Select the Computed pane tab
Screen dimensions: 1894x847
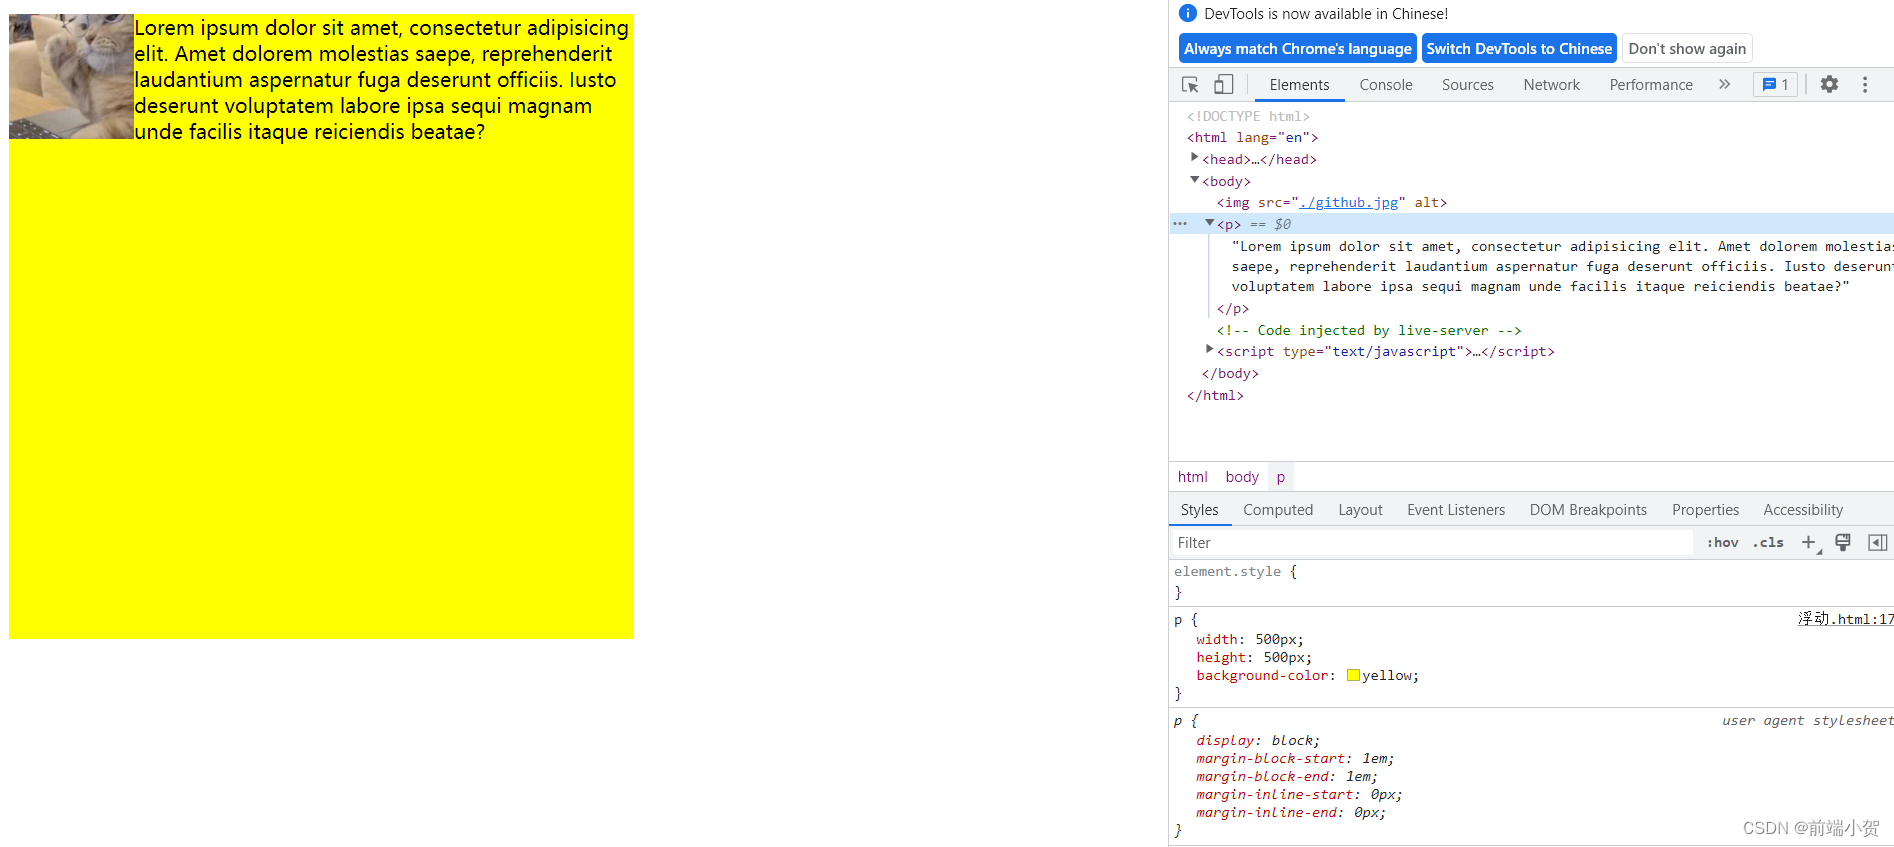click(x=1278, y=510)
